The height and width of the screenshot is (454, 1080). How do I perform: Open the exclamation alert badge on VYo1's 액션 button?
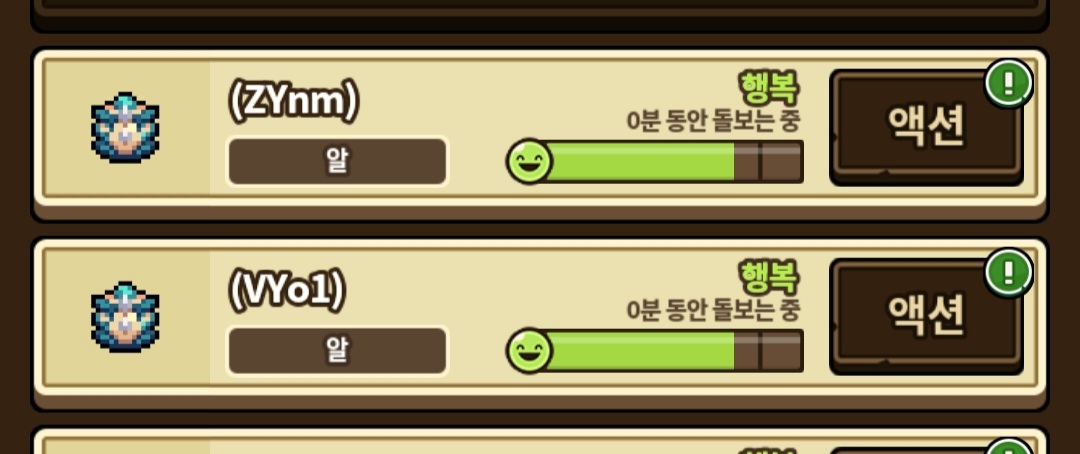click(x=1008, y=273)
